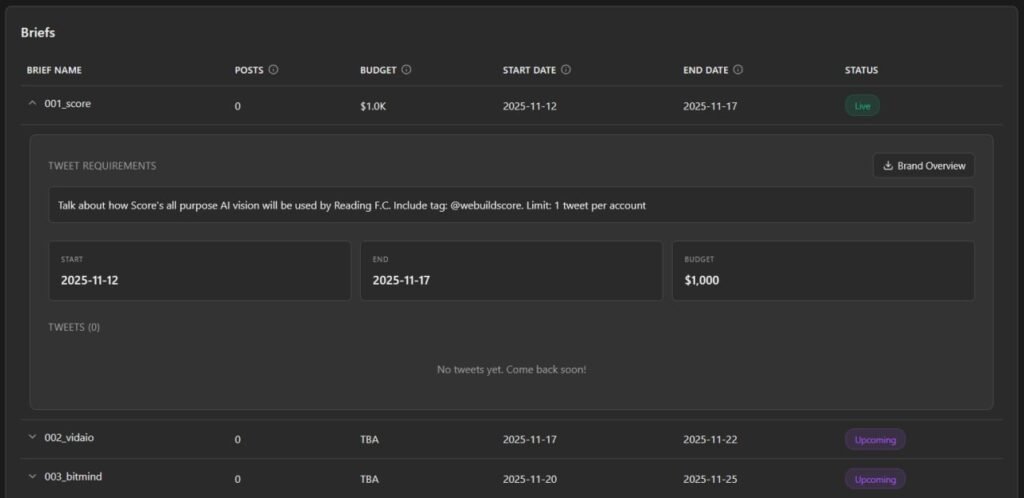Click the End Date info icon
Image resolution: width=1024 pixels, height=498 pixels.
738,70
